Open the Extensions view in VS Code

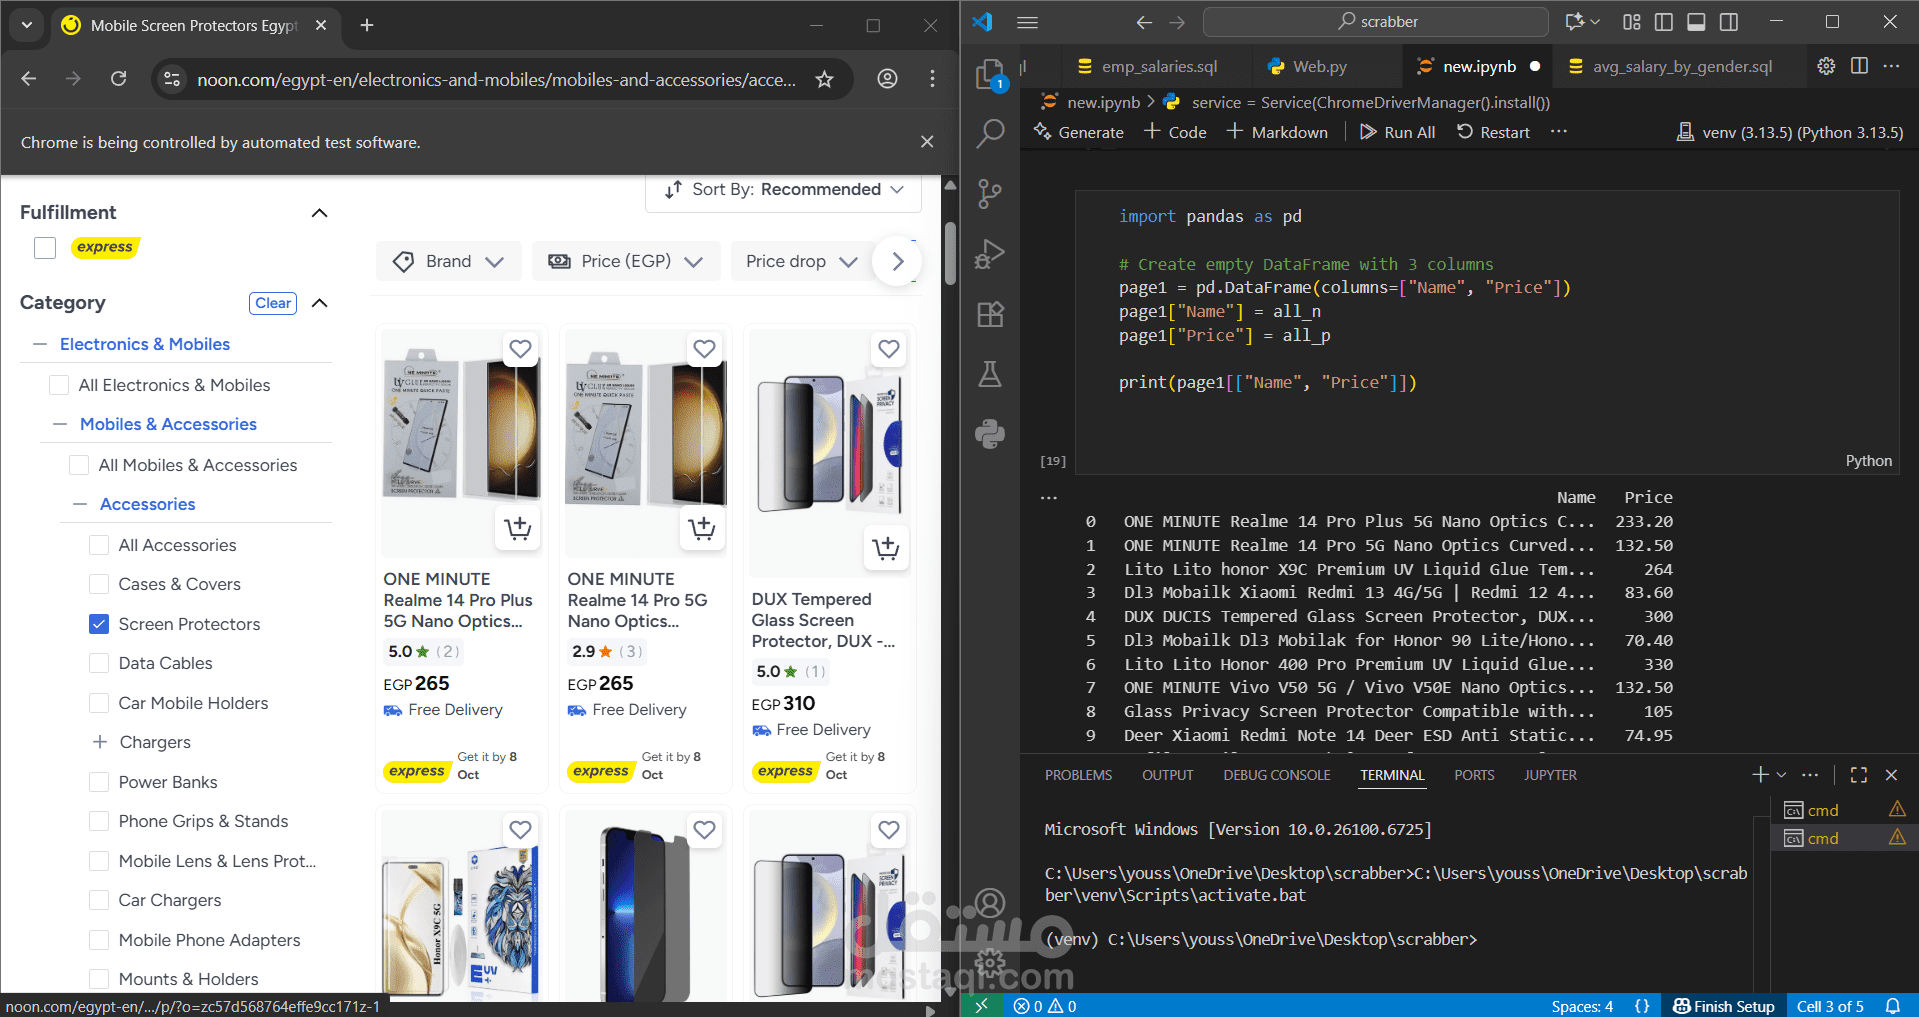990,314
